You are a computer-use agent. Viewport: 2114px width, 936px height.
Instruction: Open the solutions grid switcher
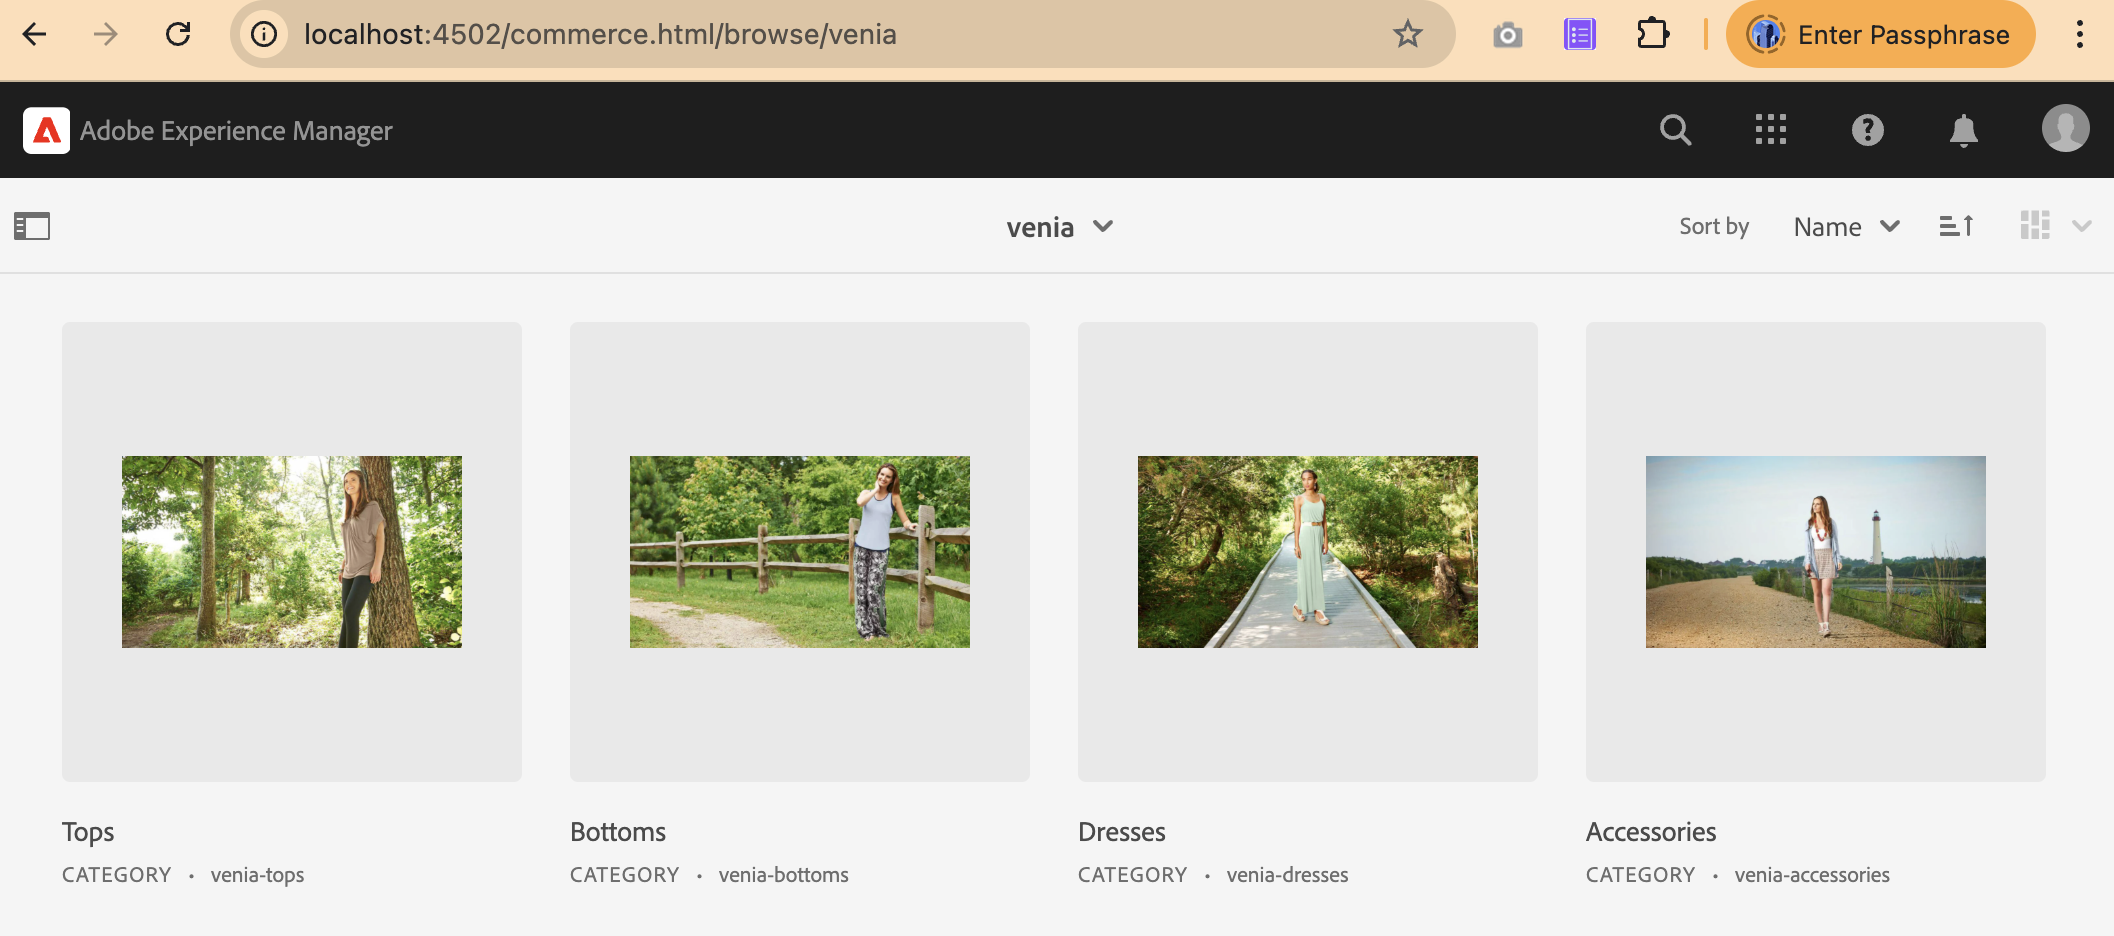pyautogui.click(x=1770, y=130)
